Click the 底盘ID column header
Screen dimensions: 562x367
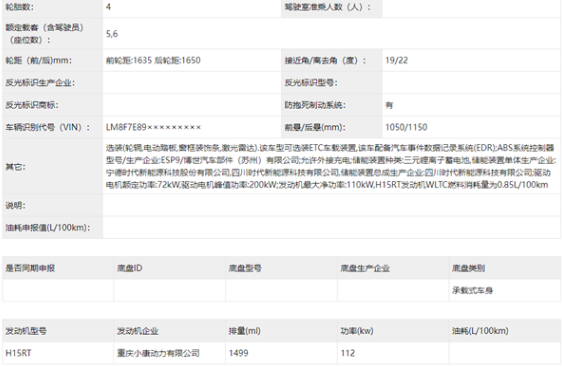(129, 268)
